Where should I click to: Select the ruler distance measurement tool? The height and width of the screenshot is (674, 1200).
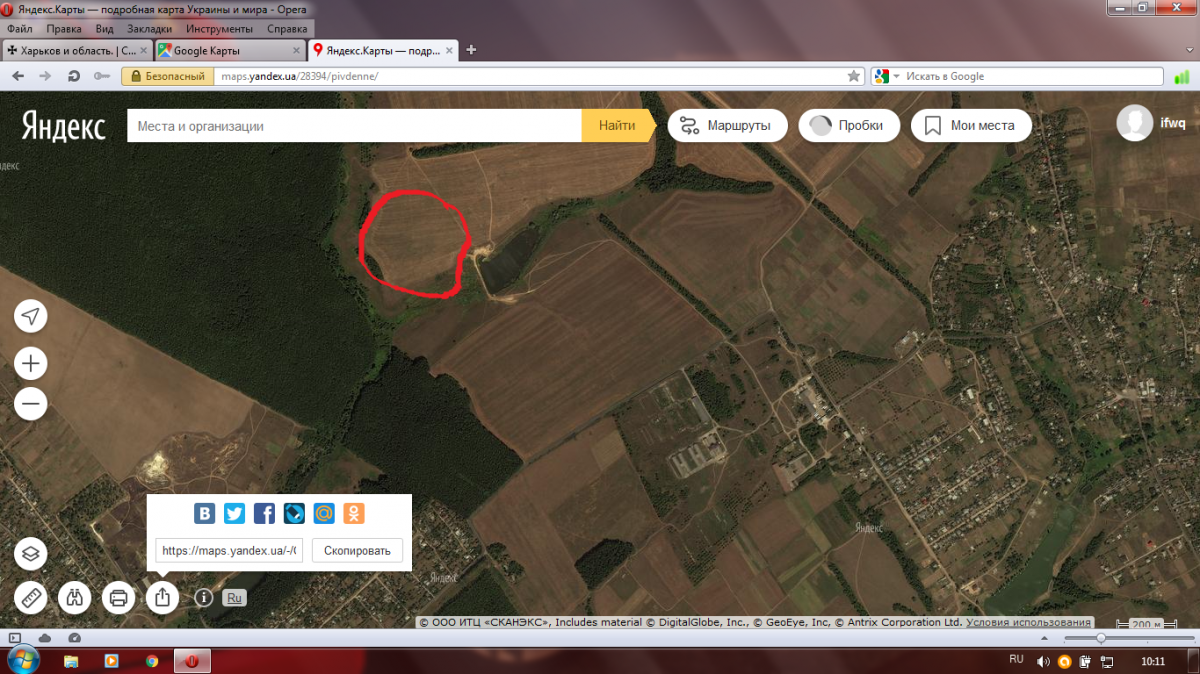(x=31, y=598)
